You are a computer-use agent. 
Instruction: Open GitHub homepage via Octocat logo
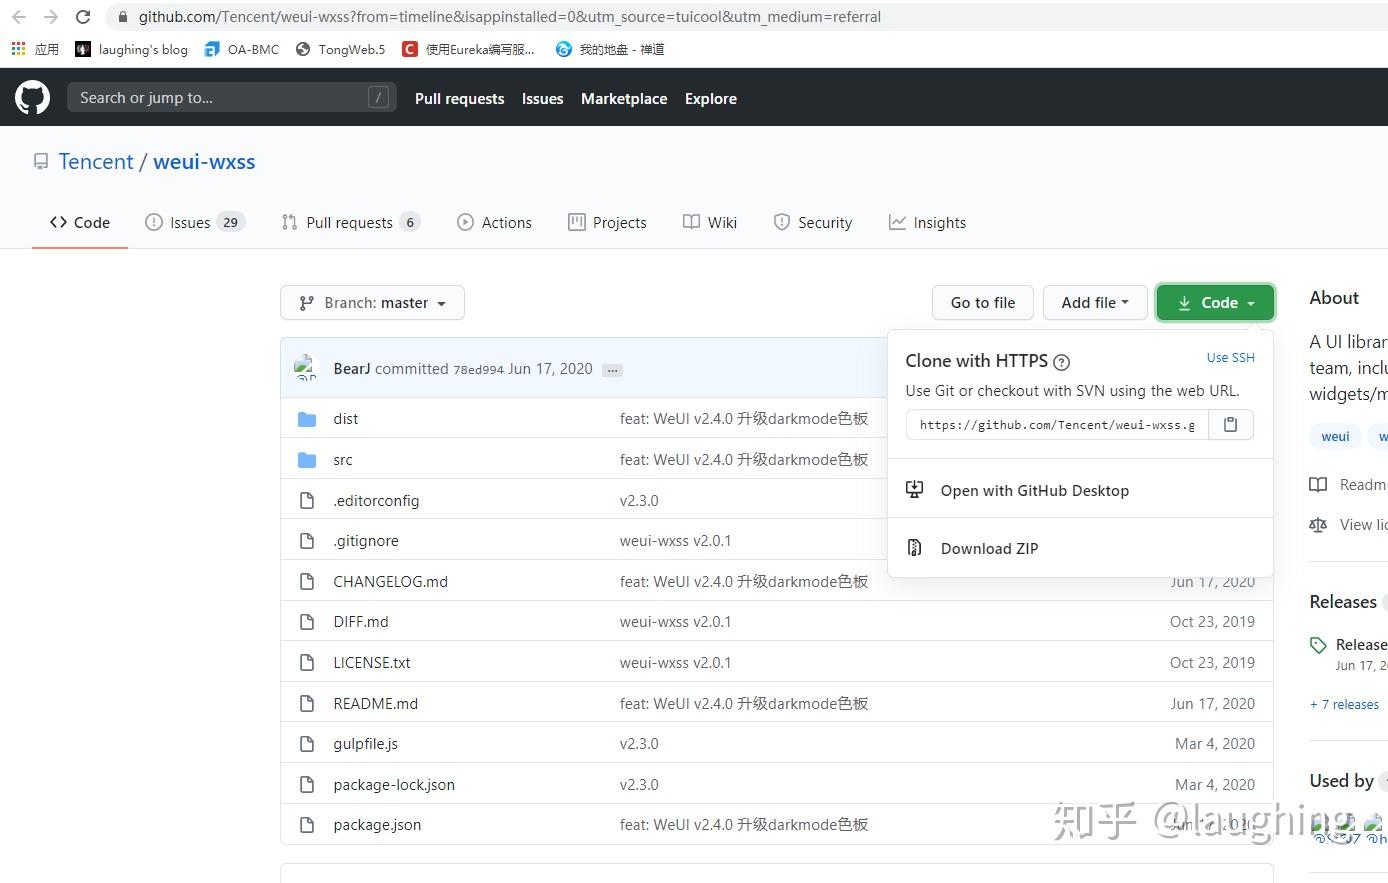click(32, 98)
